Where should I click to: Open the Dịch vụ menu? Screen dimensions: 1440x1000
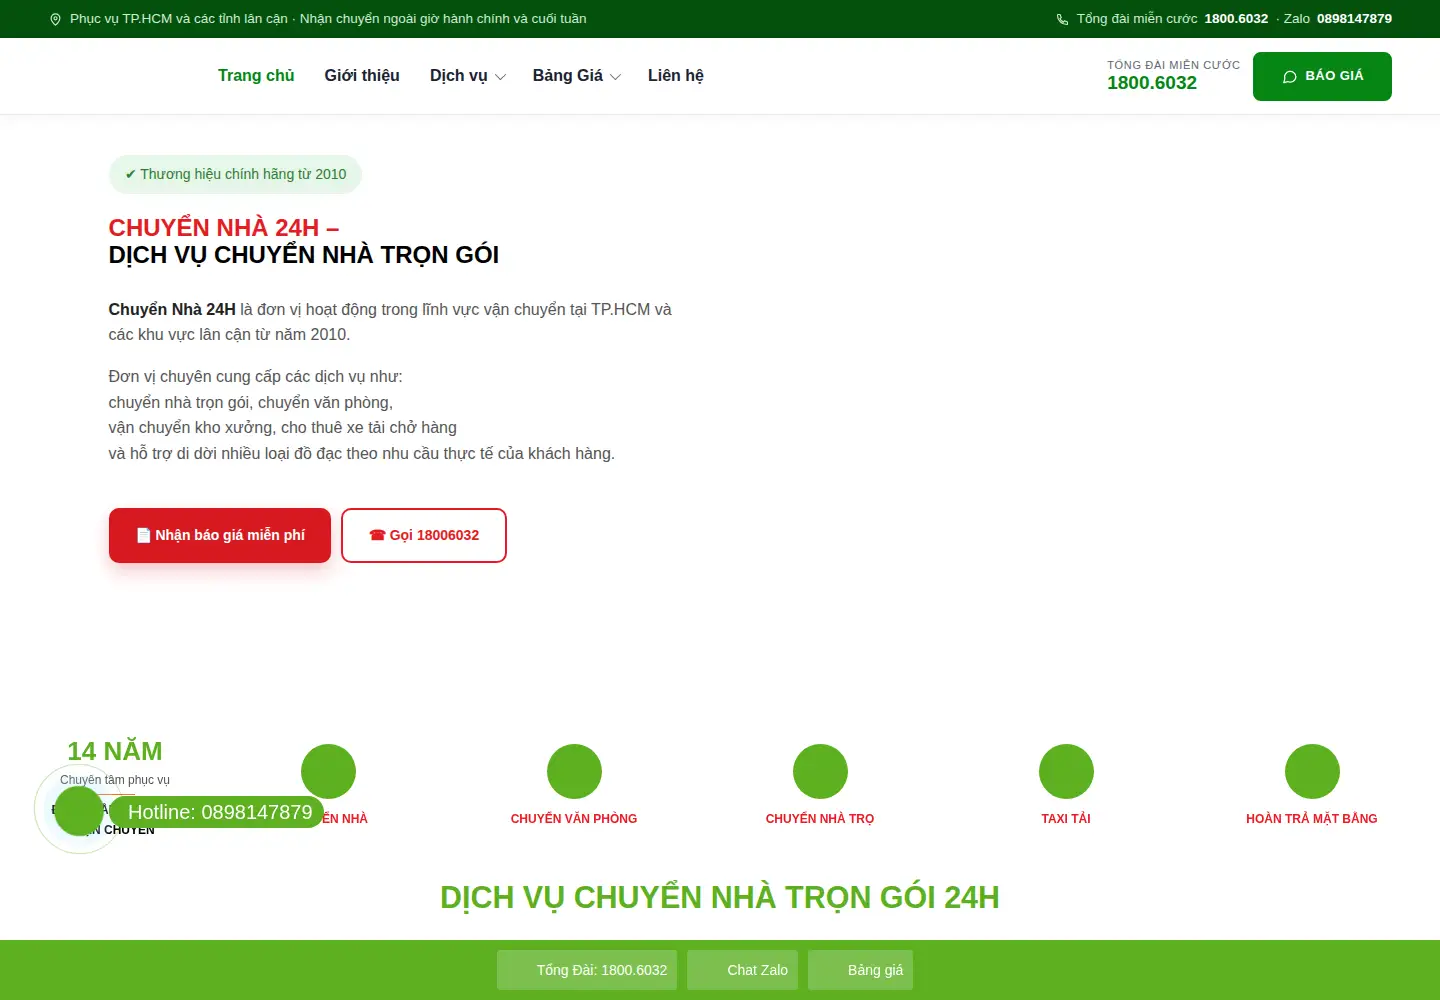coord(459,76)
